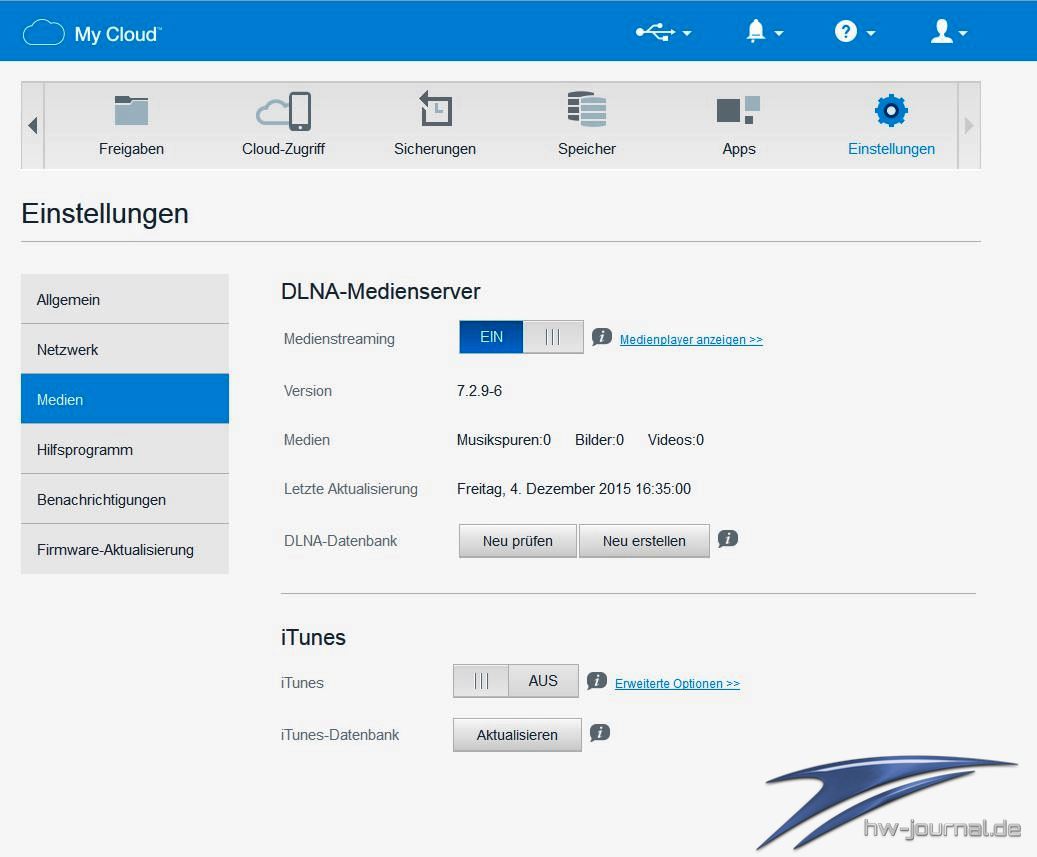This screenshot has height=857, width=1037.
Task: Open the Speicher storage icon
Action: pos(587,111)
